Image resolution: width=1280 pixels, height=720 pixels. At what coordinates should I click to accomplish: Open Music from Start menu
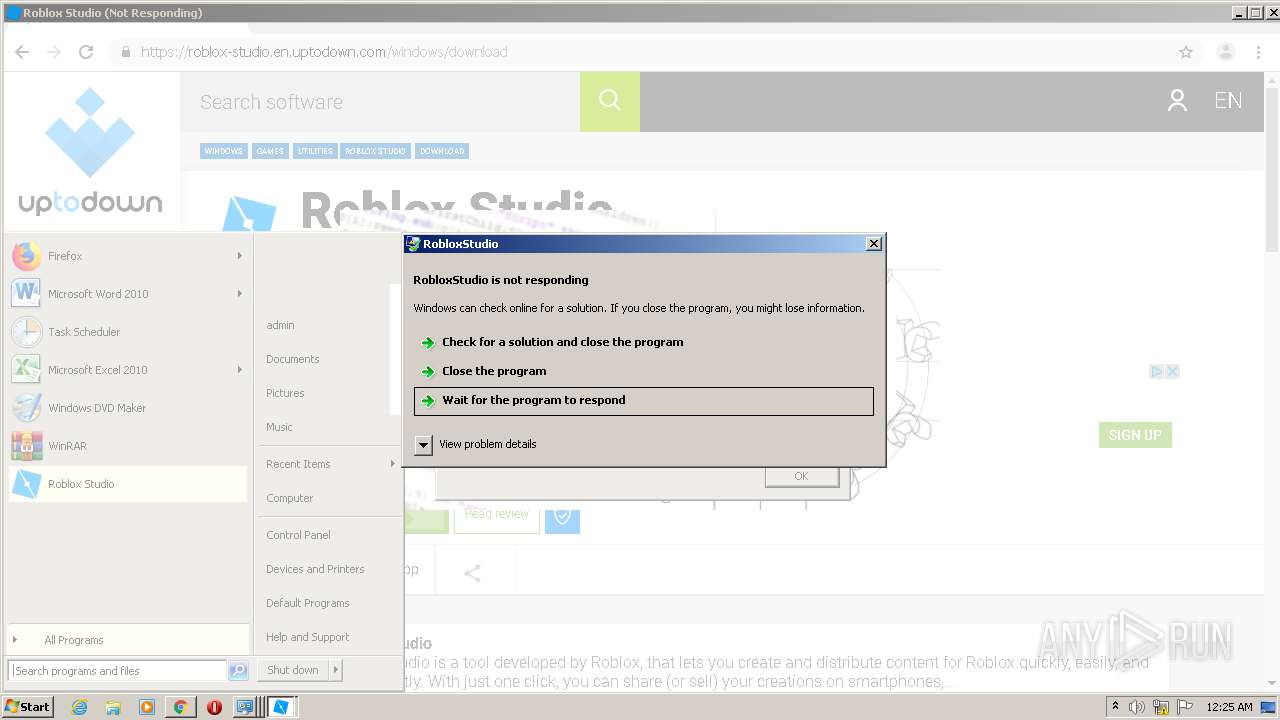(x=279, y=427)
